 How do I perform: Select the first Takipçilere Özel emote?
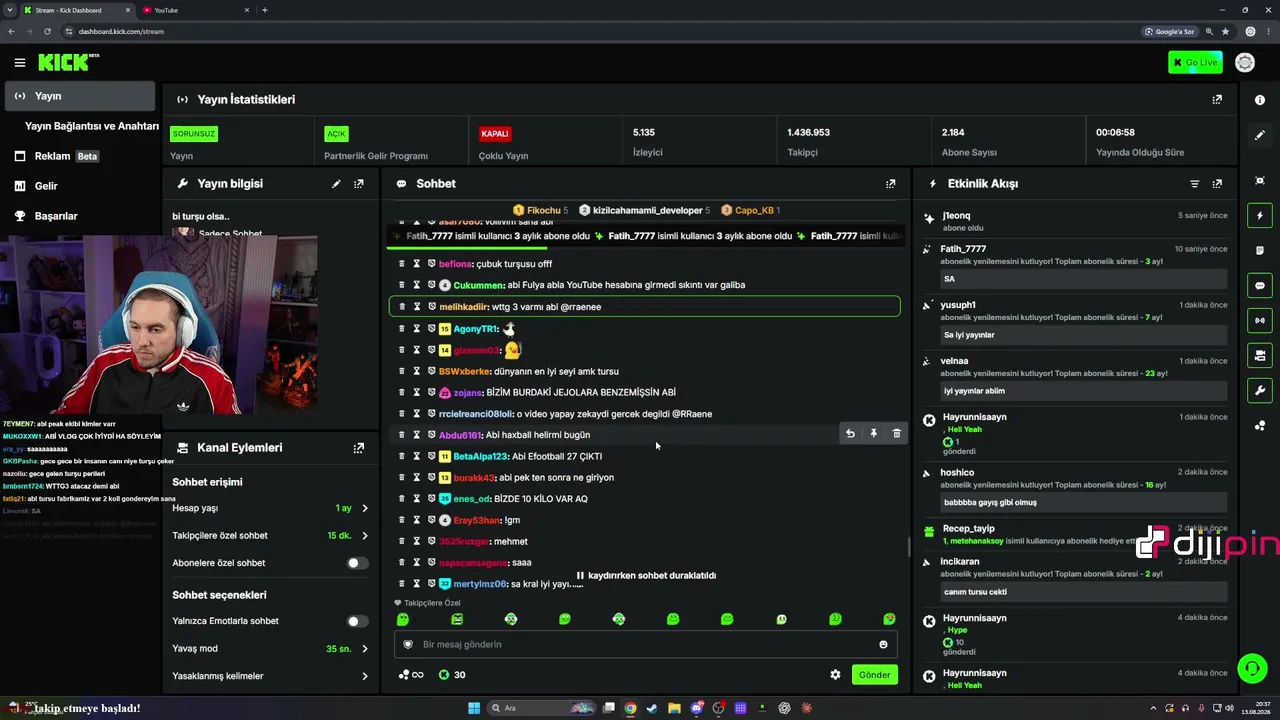pos(403,620)
